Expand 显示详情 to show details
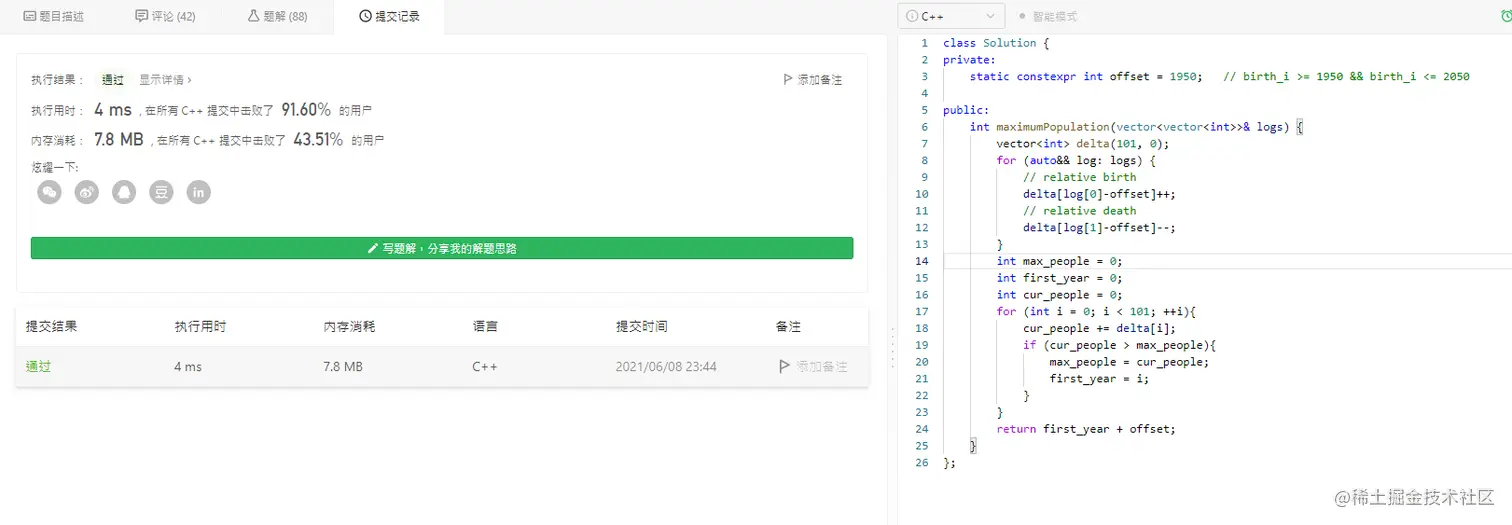Image resolution: width=1512 pixels, height=525 pixels. point(166,80)
